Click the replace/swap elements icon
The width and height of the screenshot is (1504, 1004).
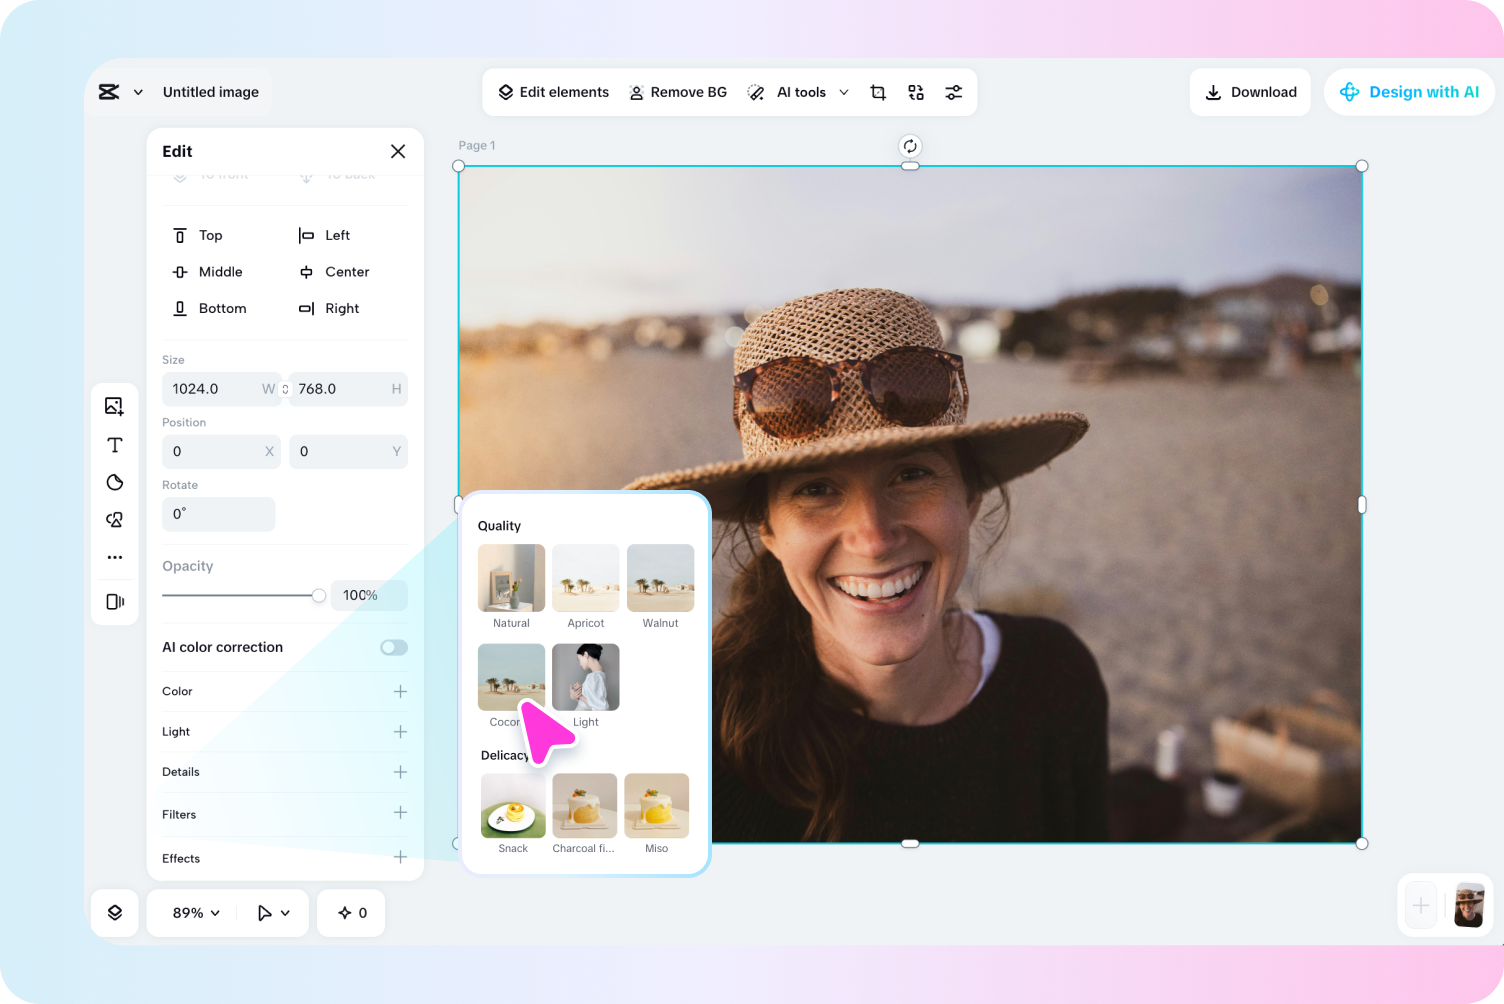916,92
